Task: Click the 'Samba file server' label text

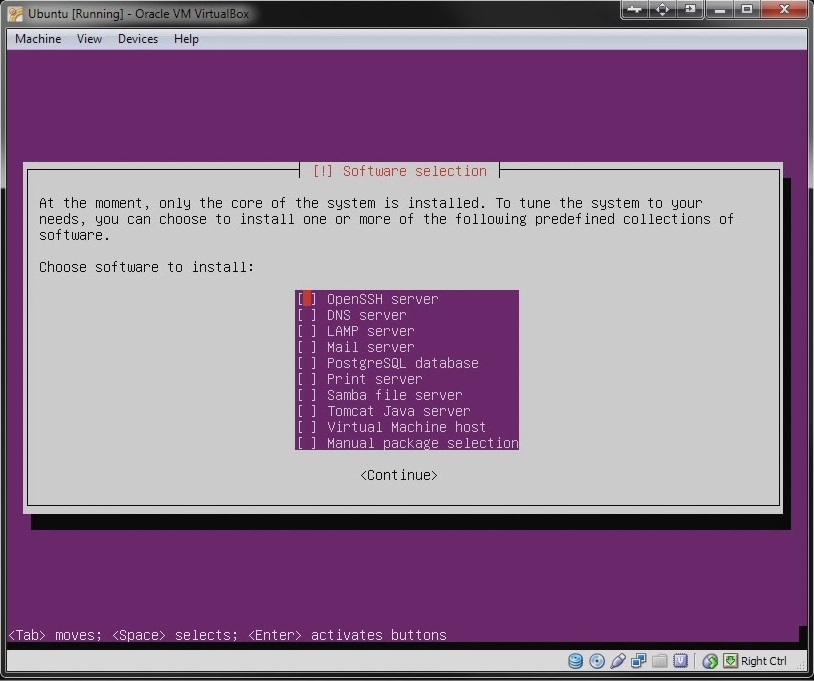Action: [x=395, y=396]
